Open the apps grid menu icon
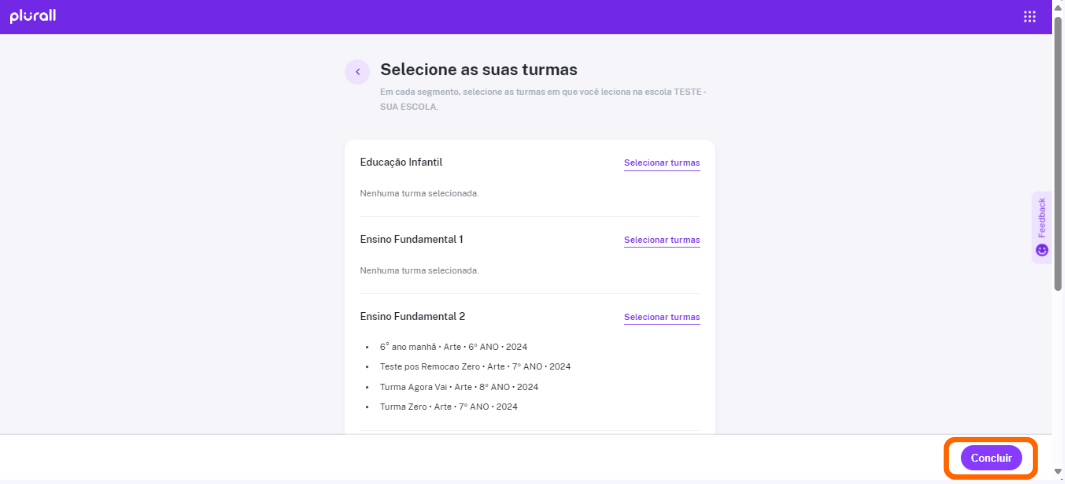Viewport: 1065px width, 484px height. (1030, 16)
